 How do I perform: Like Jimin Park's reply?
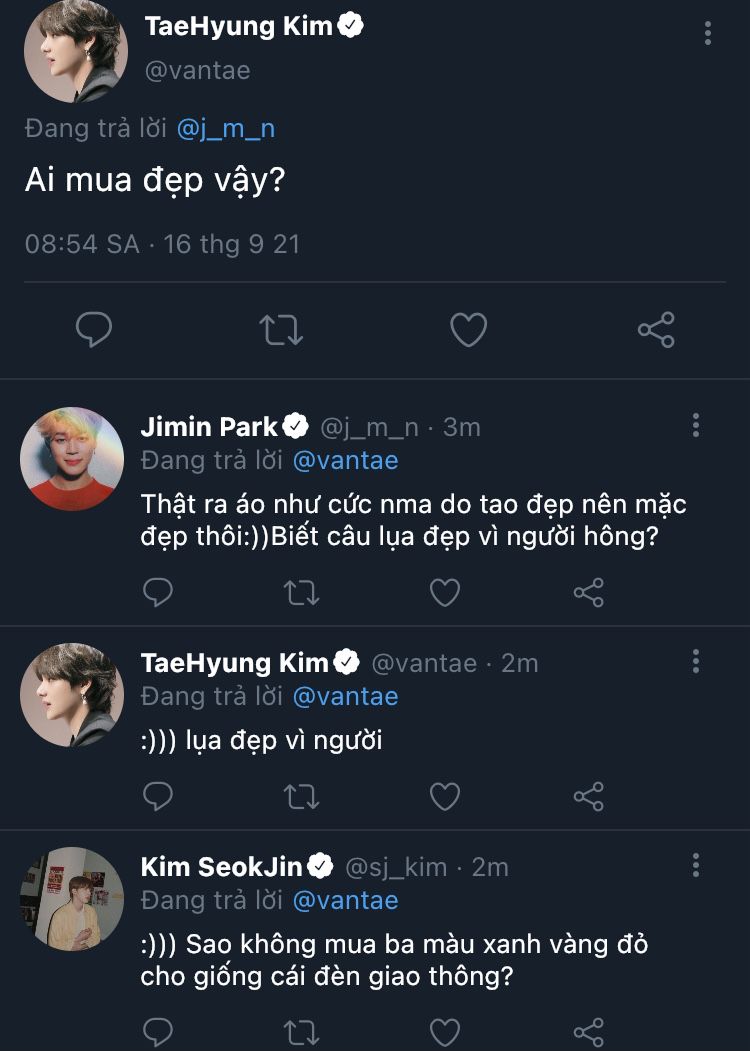(444, 593)
